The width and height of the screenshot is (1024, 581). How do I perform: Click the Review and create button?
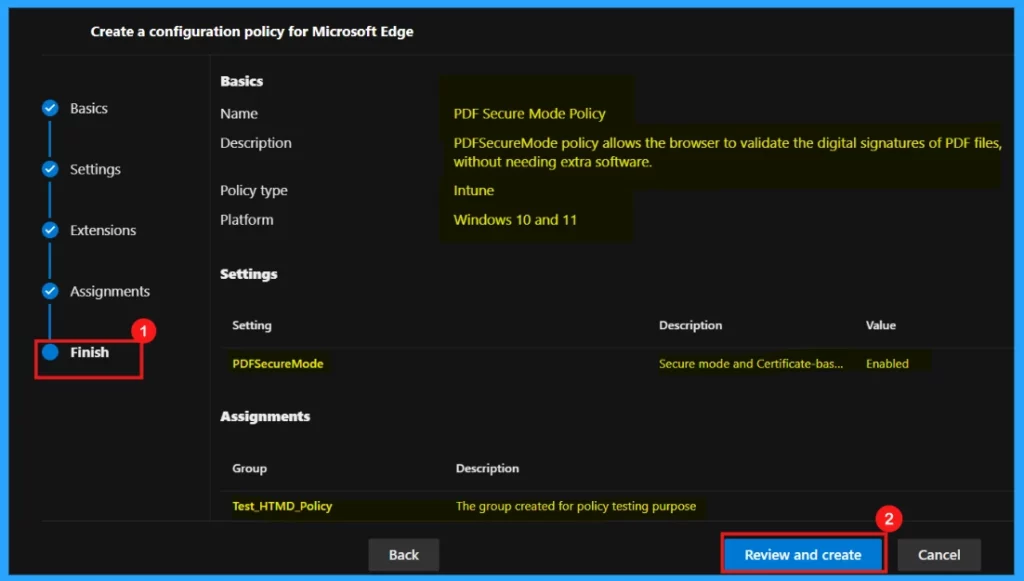803,554
